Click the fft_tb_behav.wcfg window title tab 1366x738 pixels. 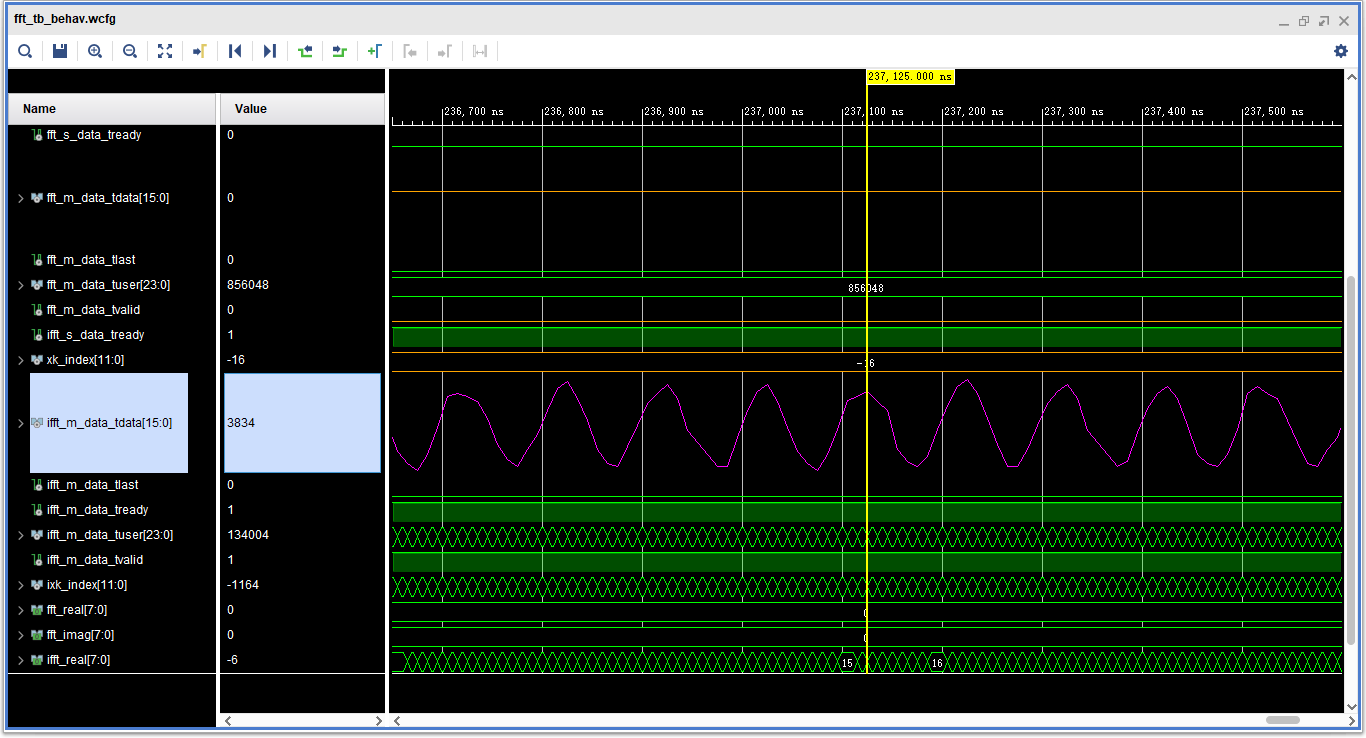click(x=65, y=19)
